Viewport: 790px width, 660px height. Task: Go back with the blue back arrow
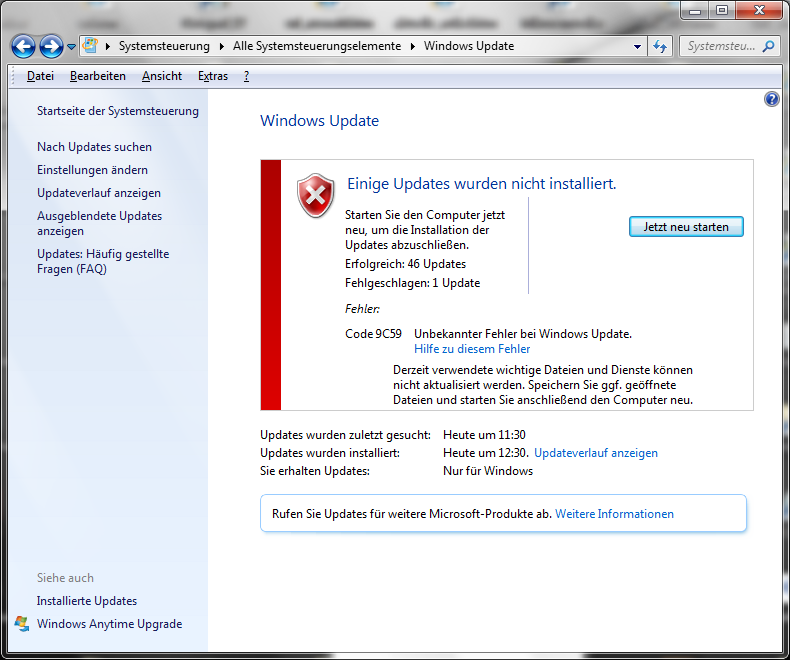tap(23, 46)
